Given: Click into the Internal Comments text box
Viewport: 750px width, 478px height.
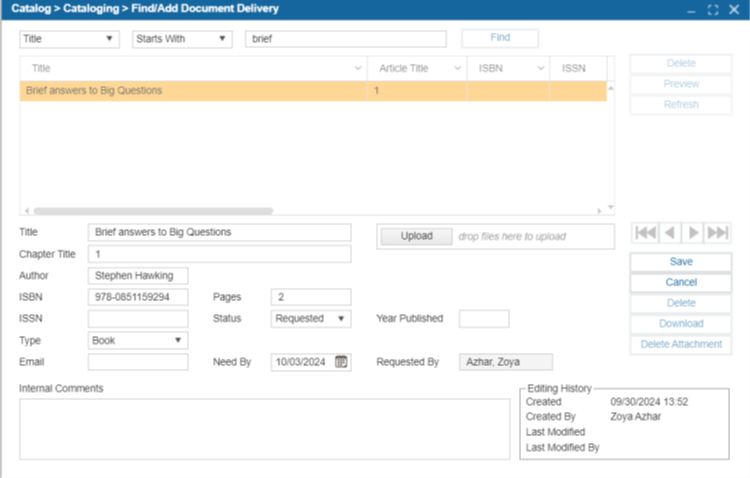Looking at the screenshot, I should pyautogui.click(x=264, y=428).
